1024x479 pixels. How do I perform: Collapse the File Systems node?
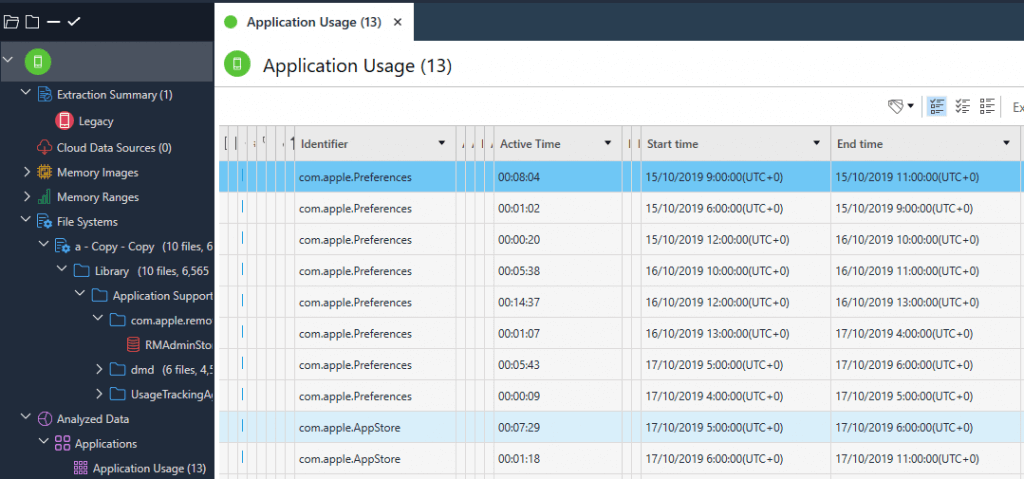pyautogui.click(x=25, y=219)
